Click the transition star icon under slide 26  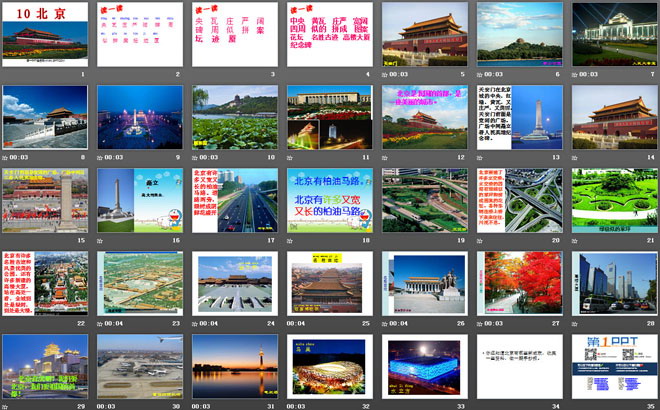[386, 323]
